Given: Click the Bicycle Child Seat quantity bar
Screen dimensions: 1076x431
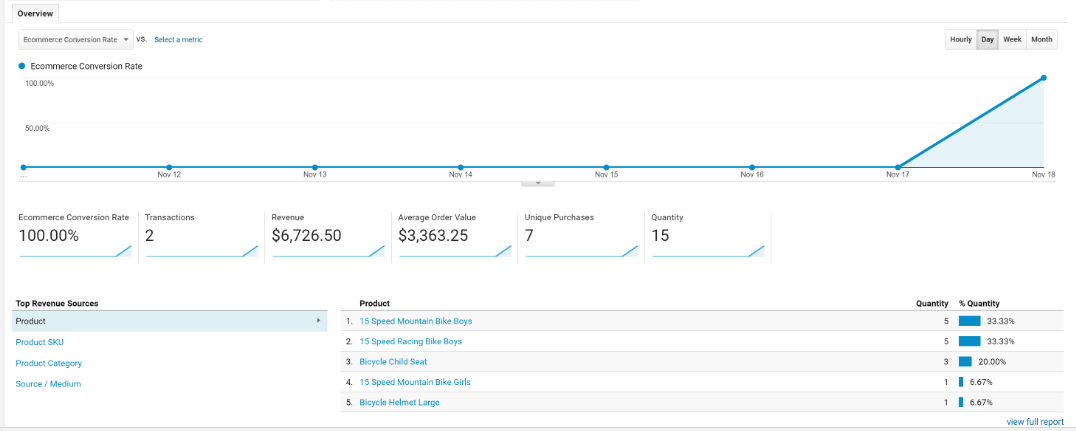Looking at the screenshot, I should [x=965, y=362].
